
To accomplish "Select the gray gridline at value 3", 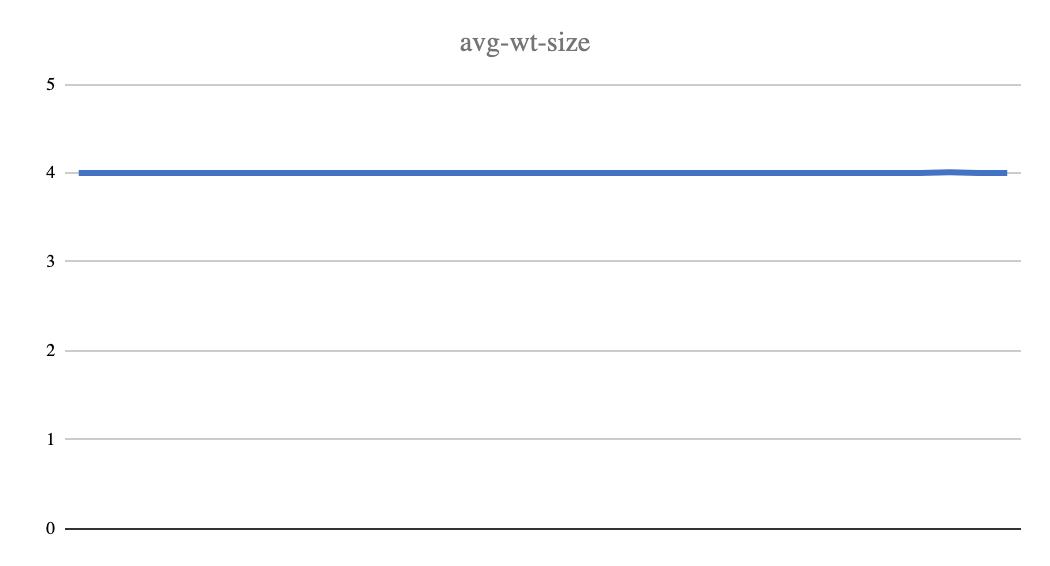I will pos(542,261).
